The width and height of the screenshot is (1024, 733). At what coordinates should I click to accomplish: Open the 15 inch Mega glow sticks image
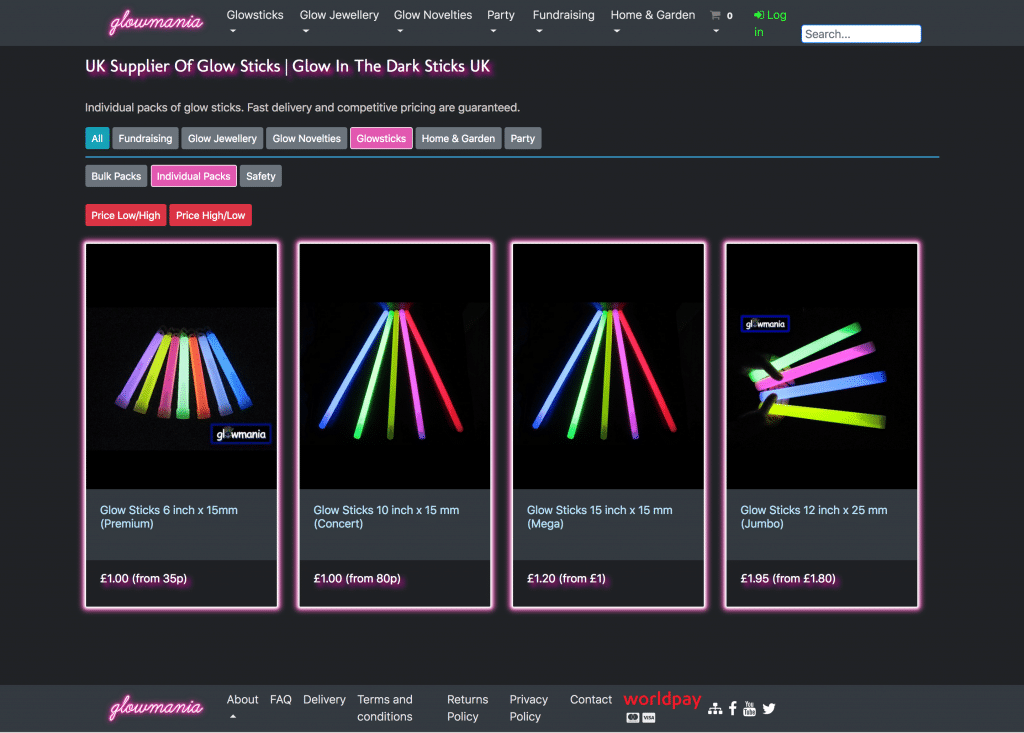609,366
